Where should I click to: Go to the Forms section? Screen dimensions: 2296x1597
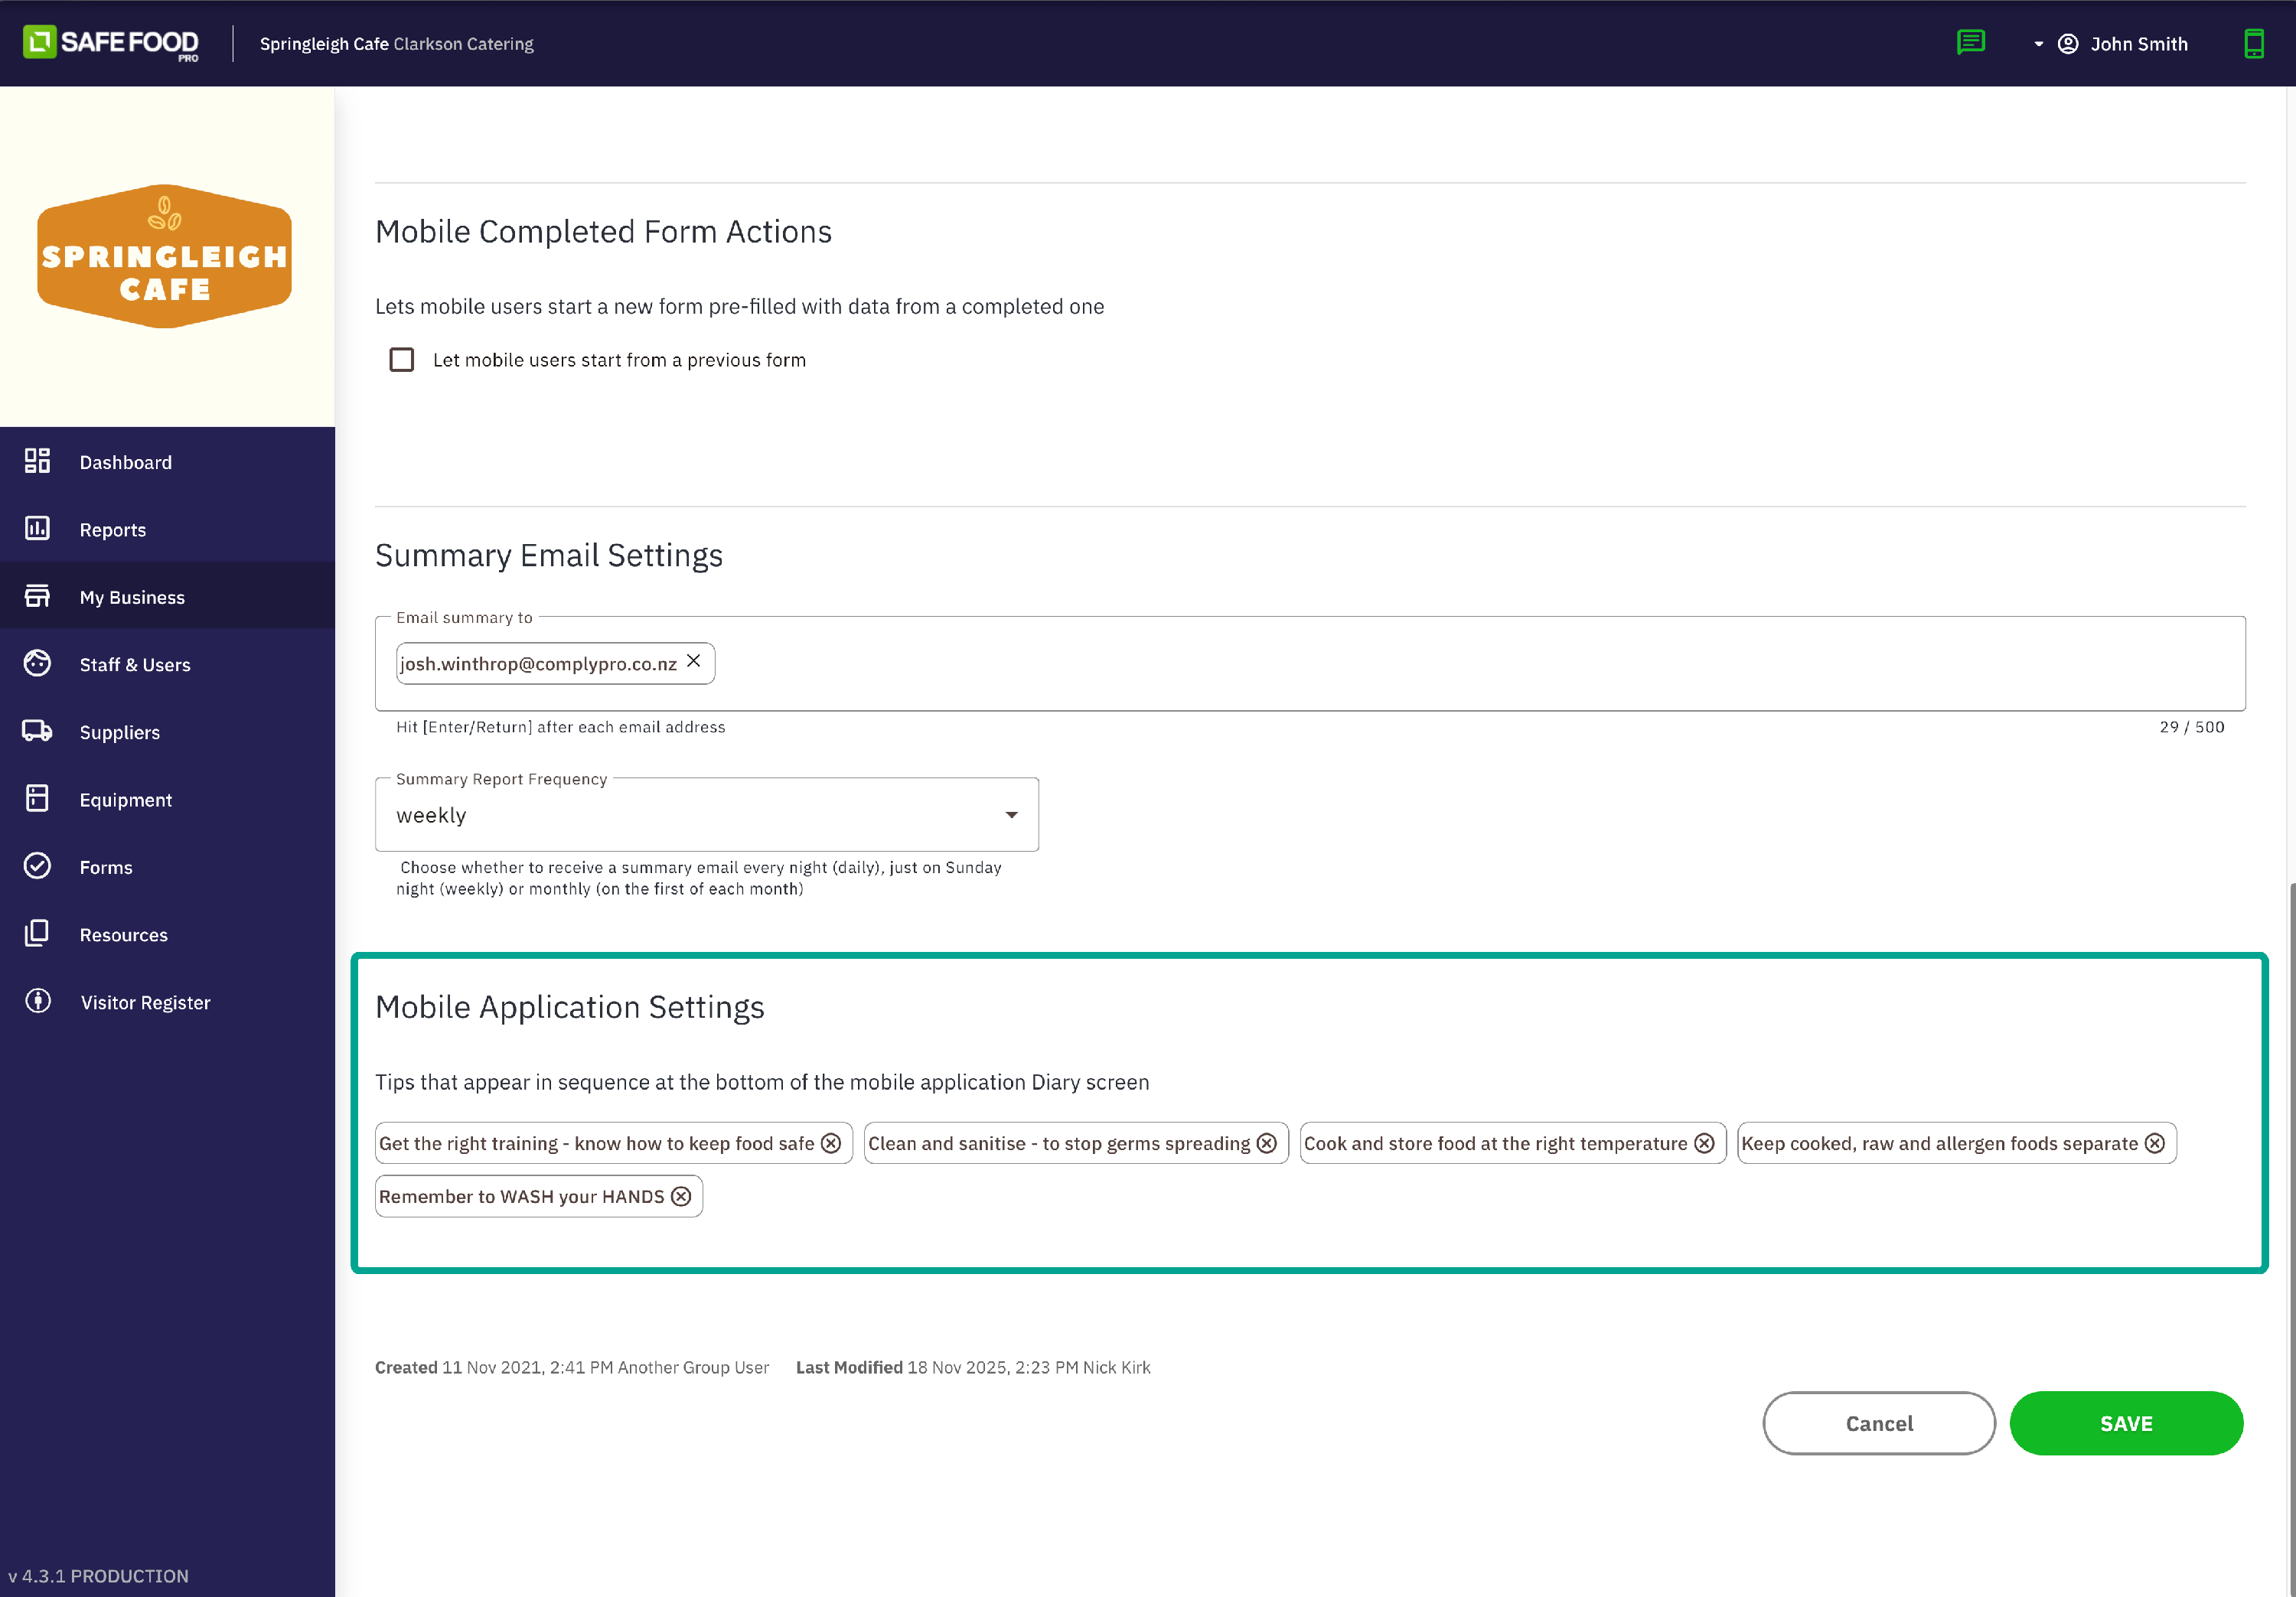(106, 867)
